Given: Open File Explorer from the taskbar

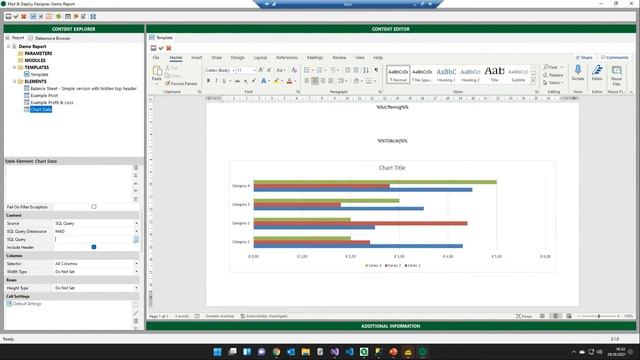Looking at the screenshot, I should coord(305,352).
